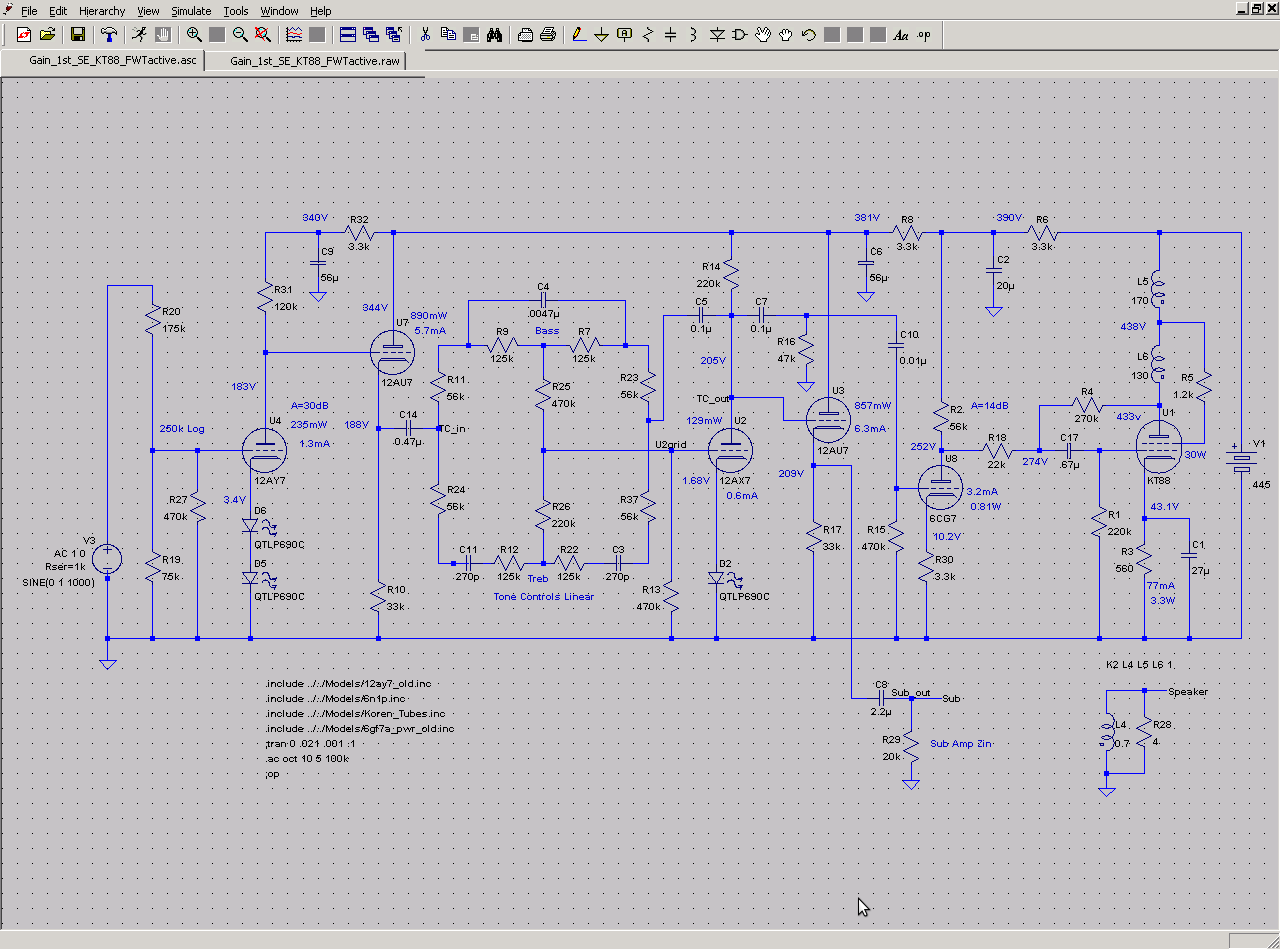1280x949 pixels.
Task: Click the 12AX7 tube U2 symbol
Action: [730, 450]
